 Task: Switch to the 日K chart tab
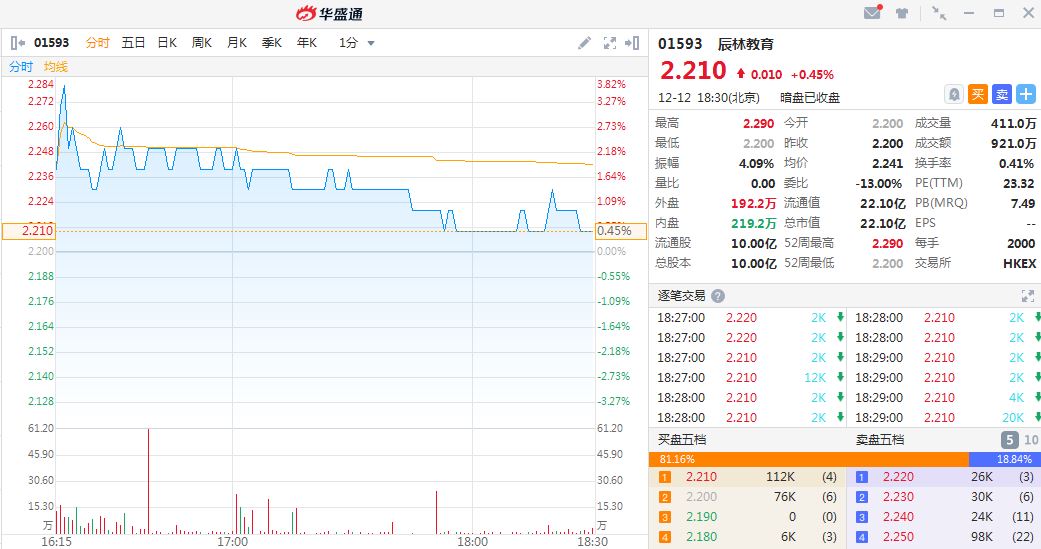(167, 43)
